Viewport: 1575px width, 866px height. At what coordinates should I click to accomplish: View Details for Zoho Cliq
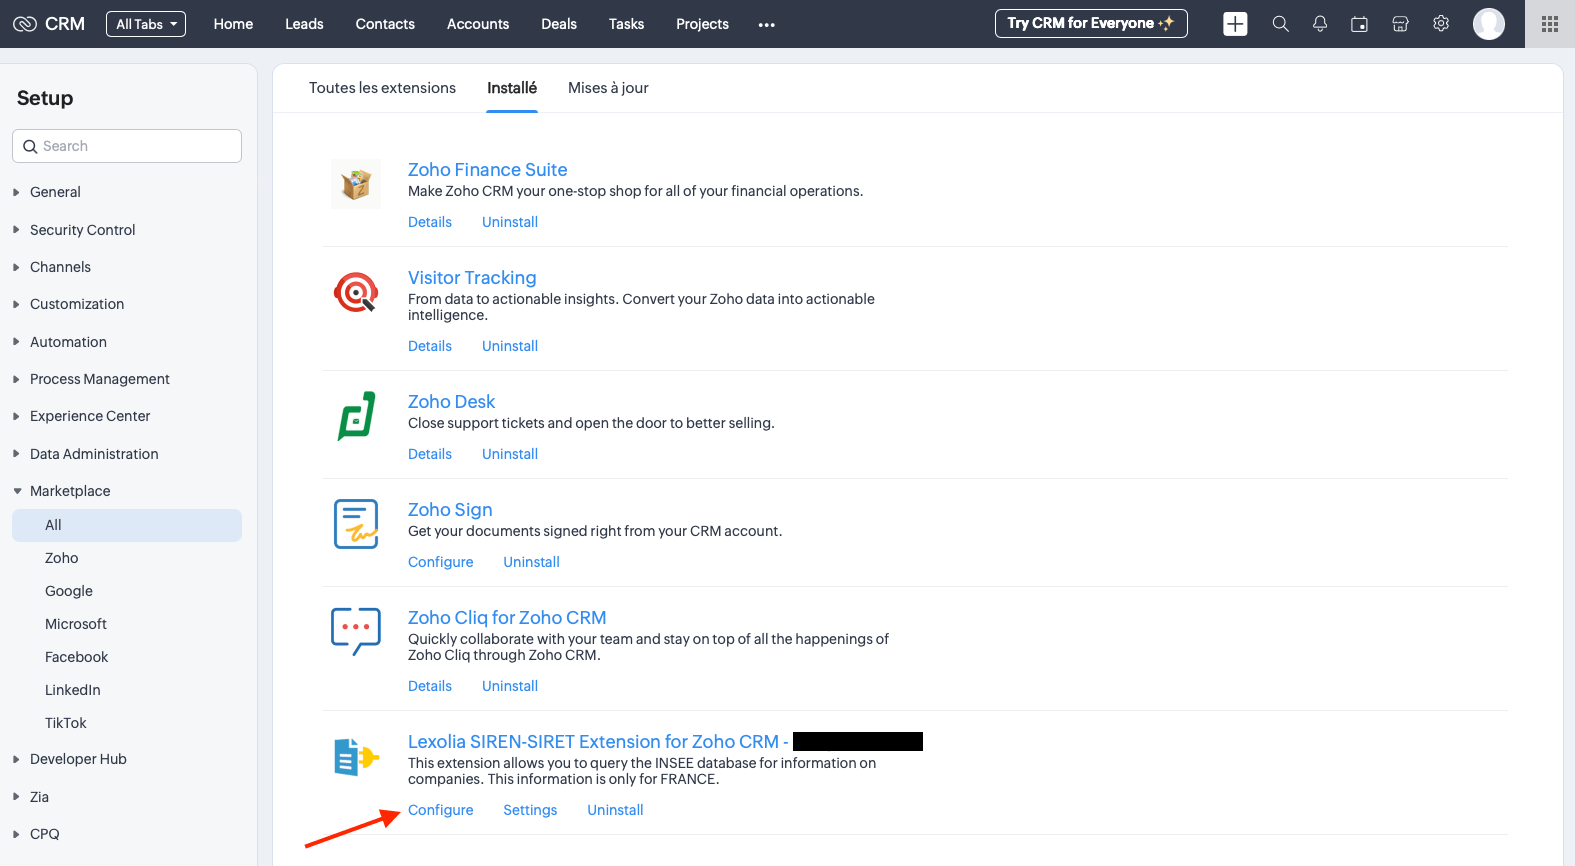point(430,686)
